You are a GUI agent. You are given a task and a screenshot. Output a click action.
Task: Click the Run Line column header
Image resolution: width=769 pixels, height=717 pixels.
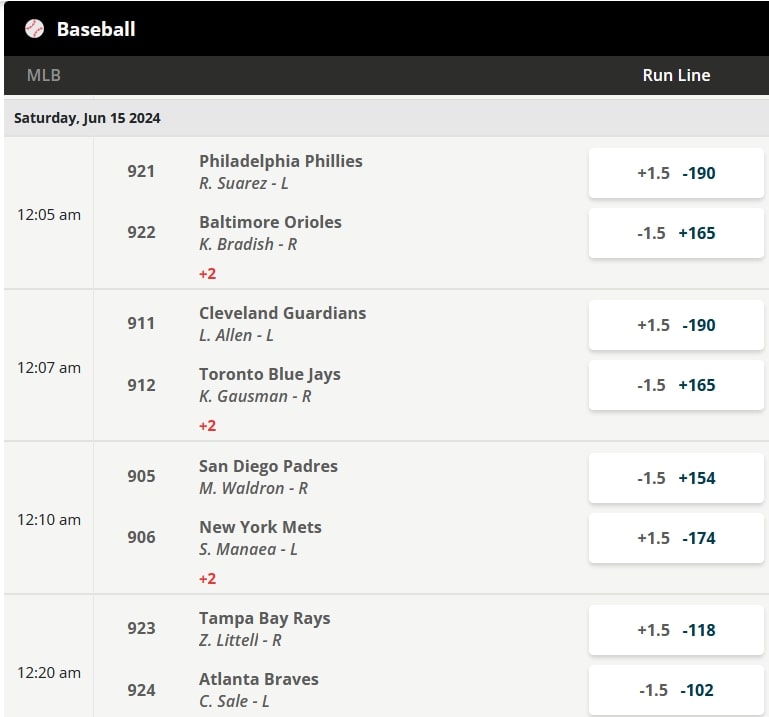676,75
